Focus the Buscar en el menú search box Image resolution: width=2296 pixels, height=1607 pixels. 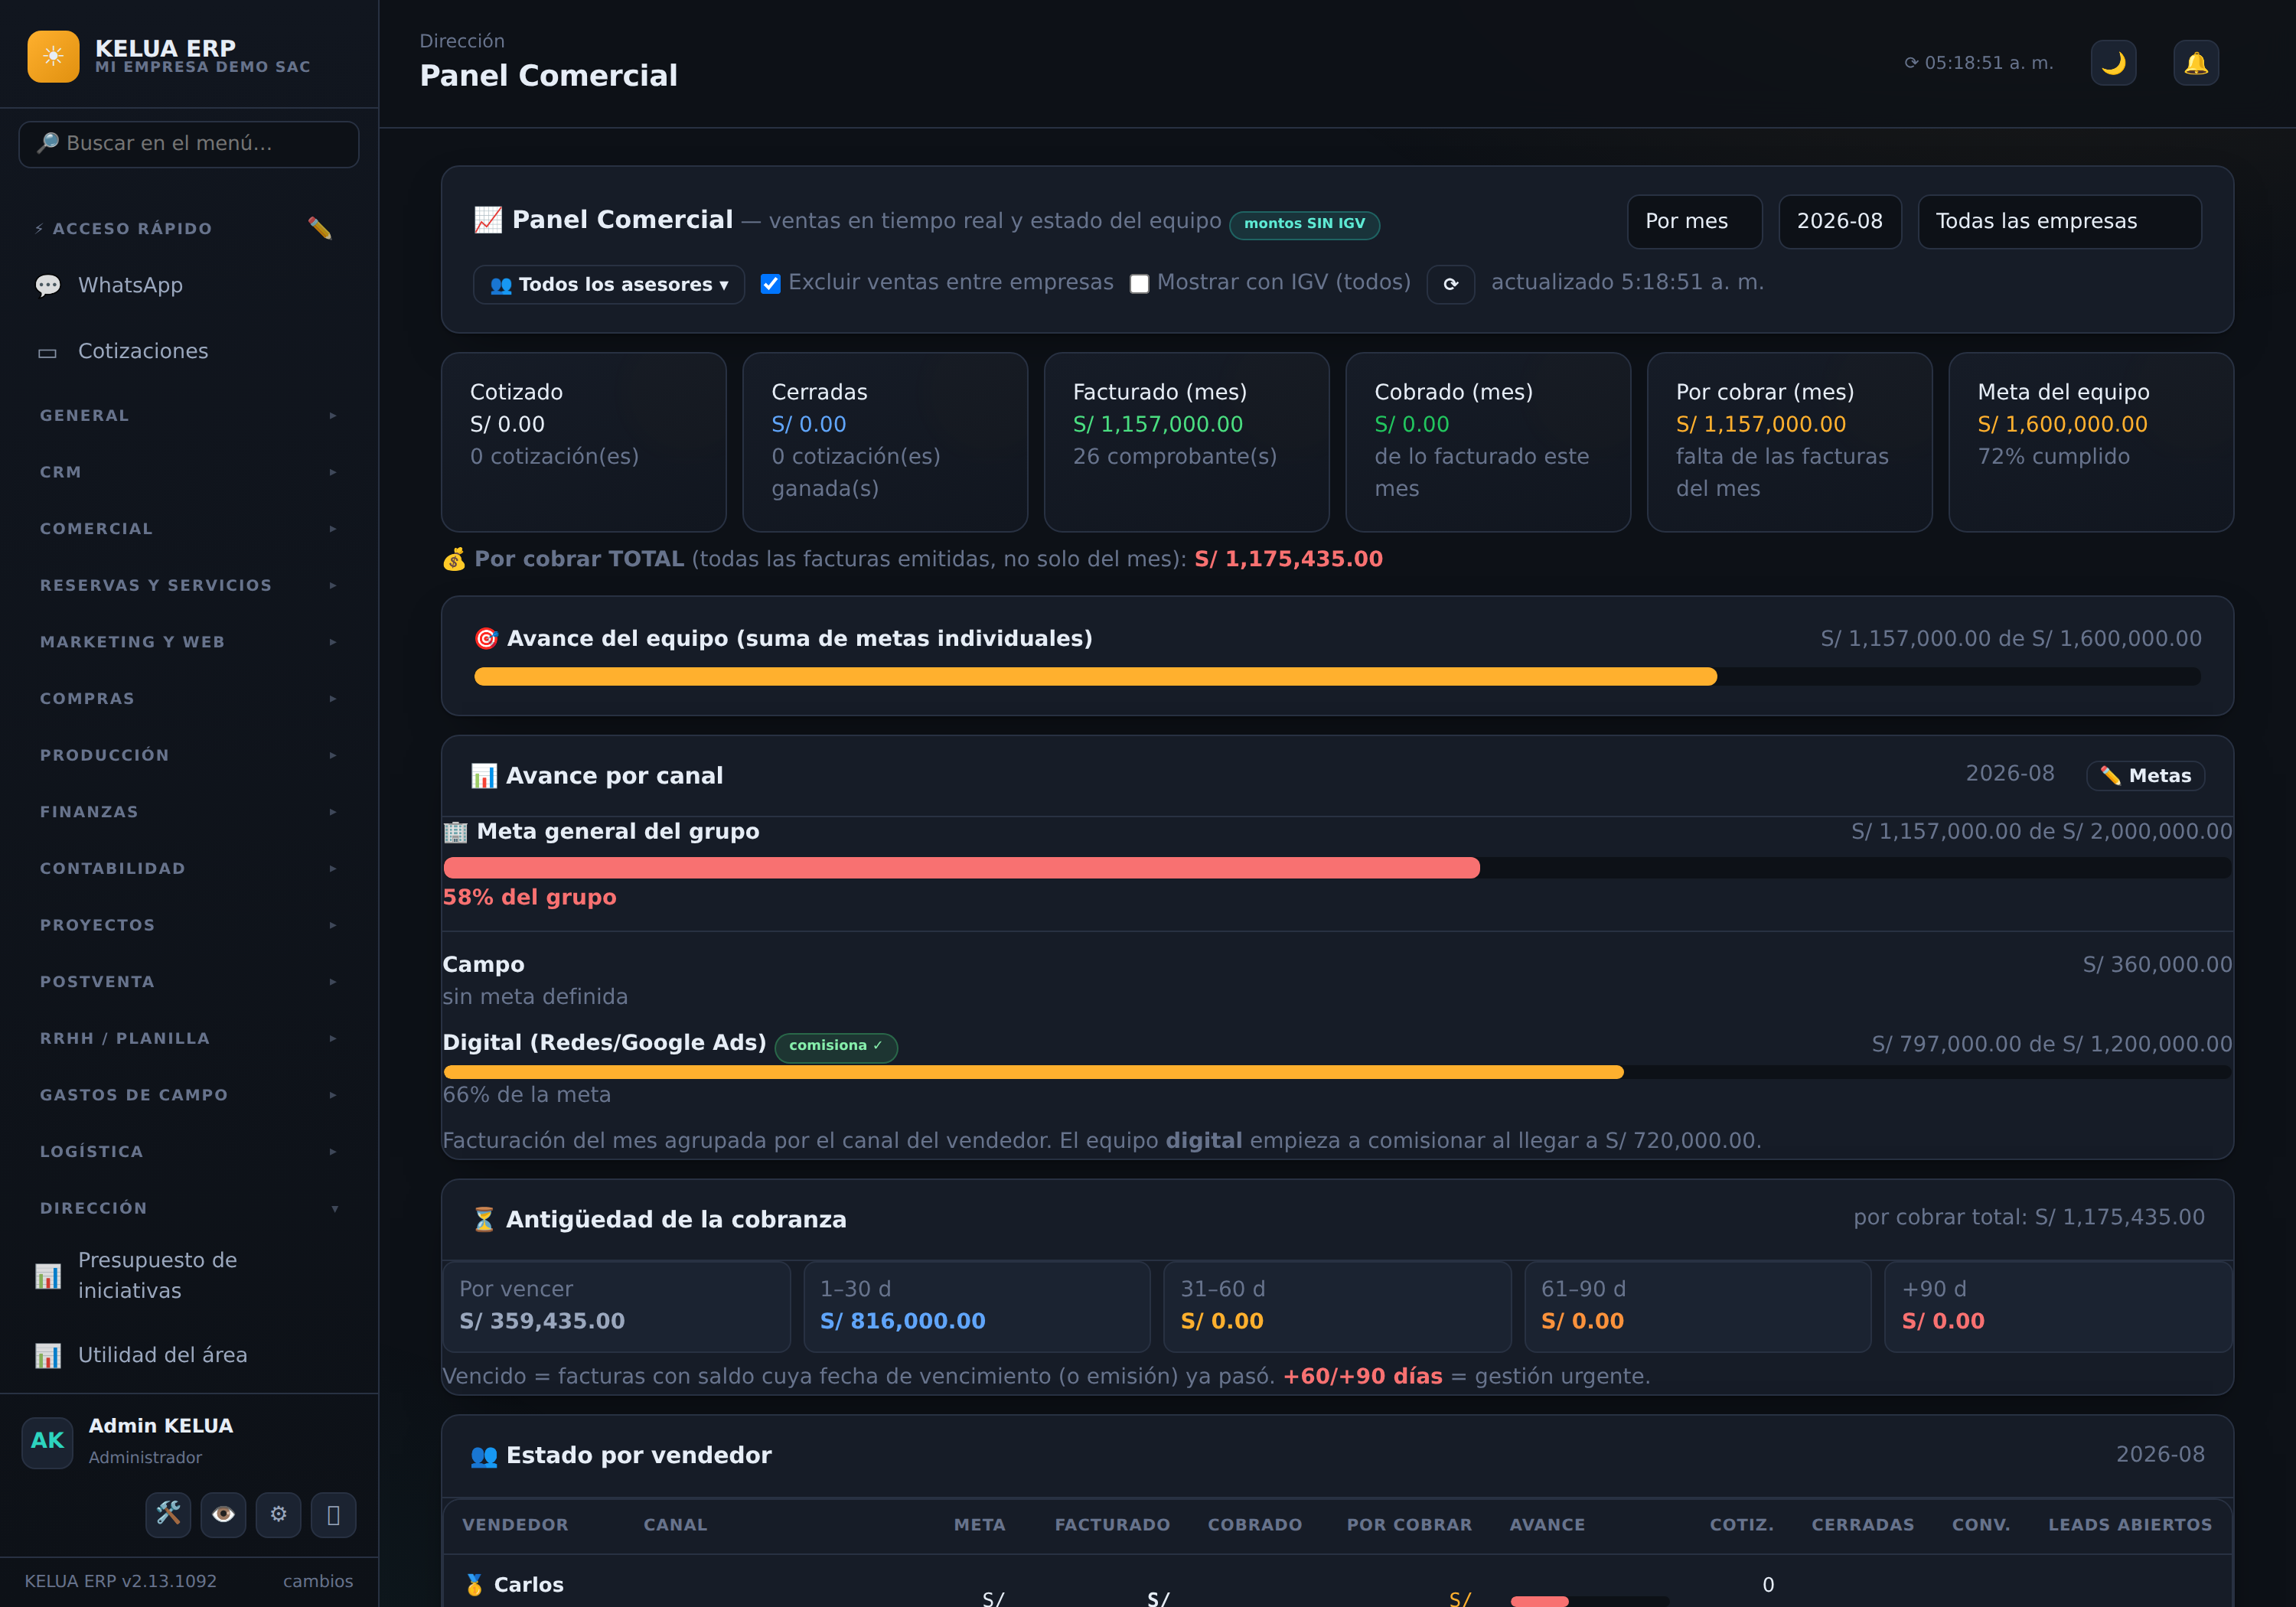click(x=189, y=144)
